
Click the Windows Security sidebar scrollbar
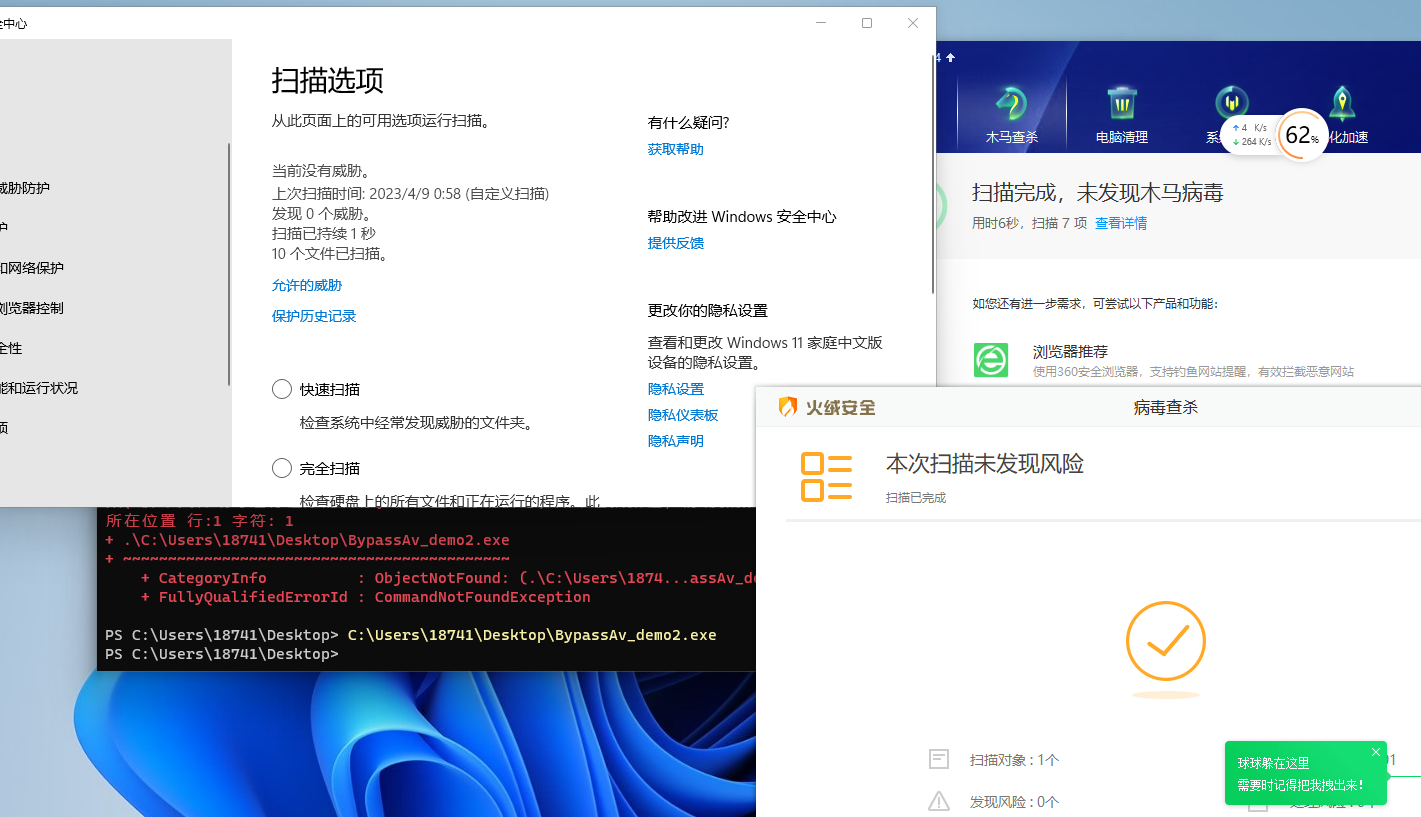tap(229, 265)
